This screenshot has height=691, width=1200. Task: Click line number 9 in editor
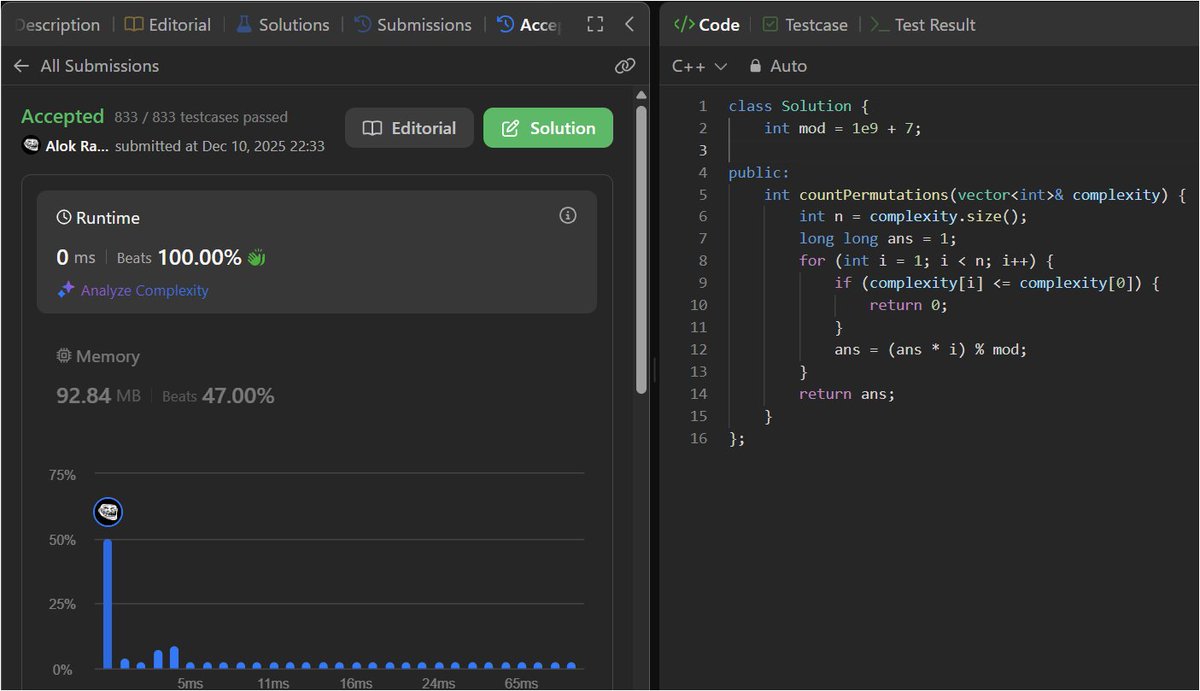click(703, 283)
